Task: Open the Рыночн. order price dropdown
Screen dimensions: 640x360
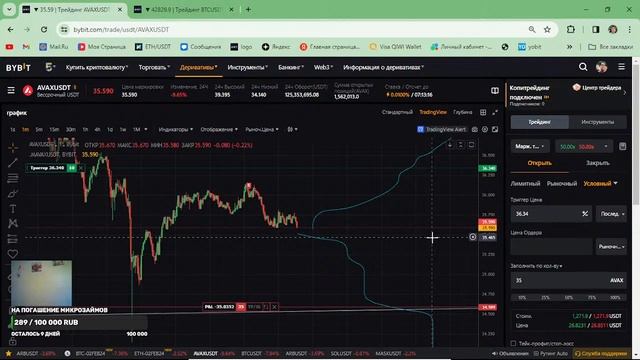Action: 611,247
